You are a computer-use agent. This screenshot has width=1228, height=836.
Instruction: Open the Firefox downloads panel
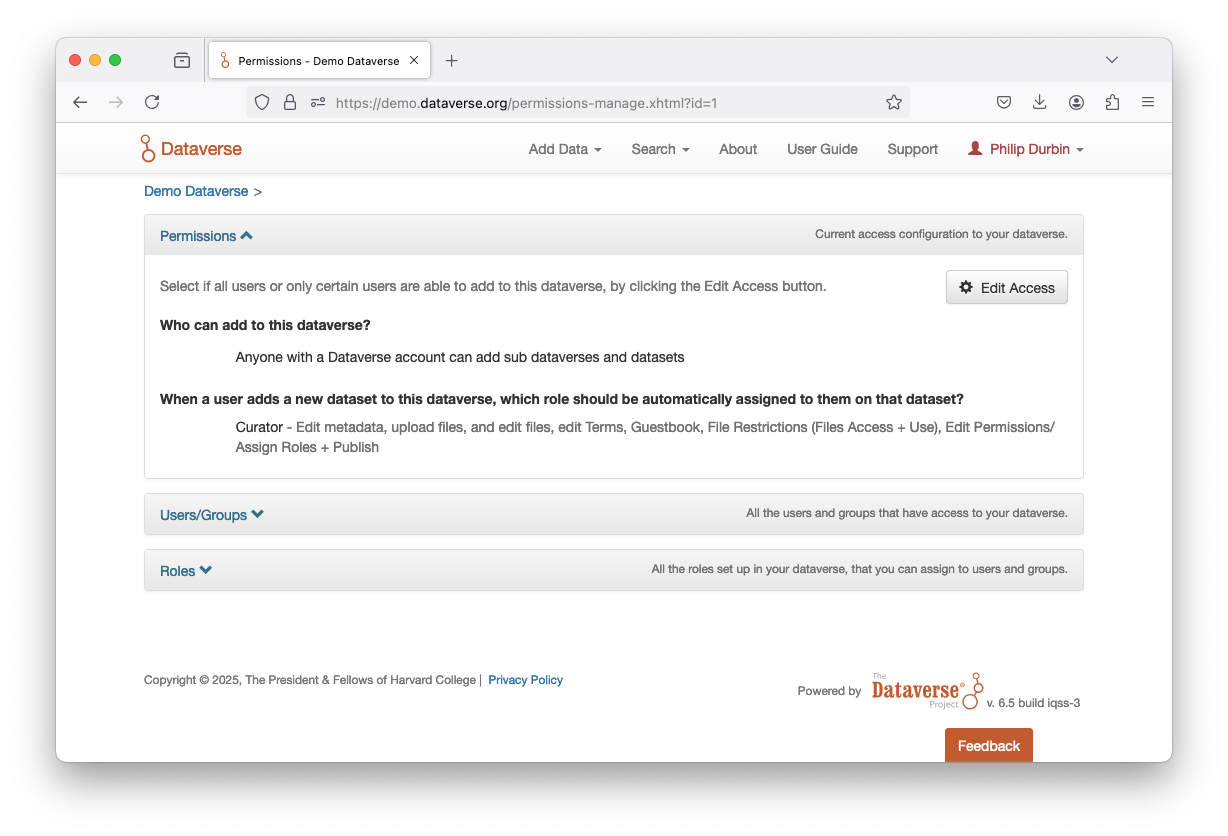coord(1040,102)
